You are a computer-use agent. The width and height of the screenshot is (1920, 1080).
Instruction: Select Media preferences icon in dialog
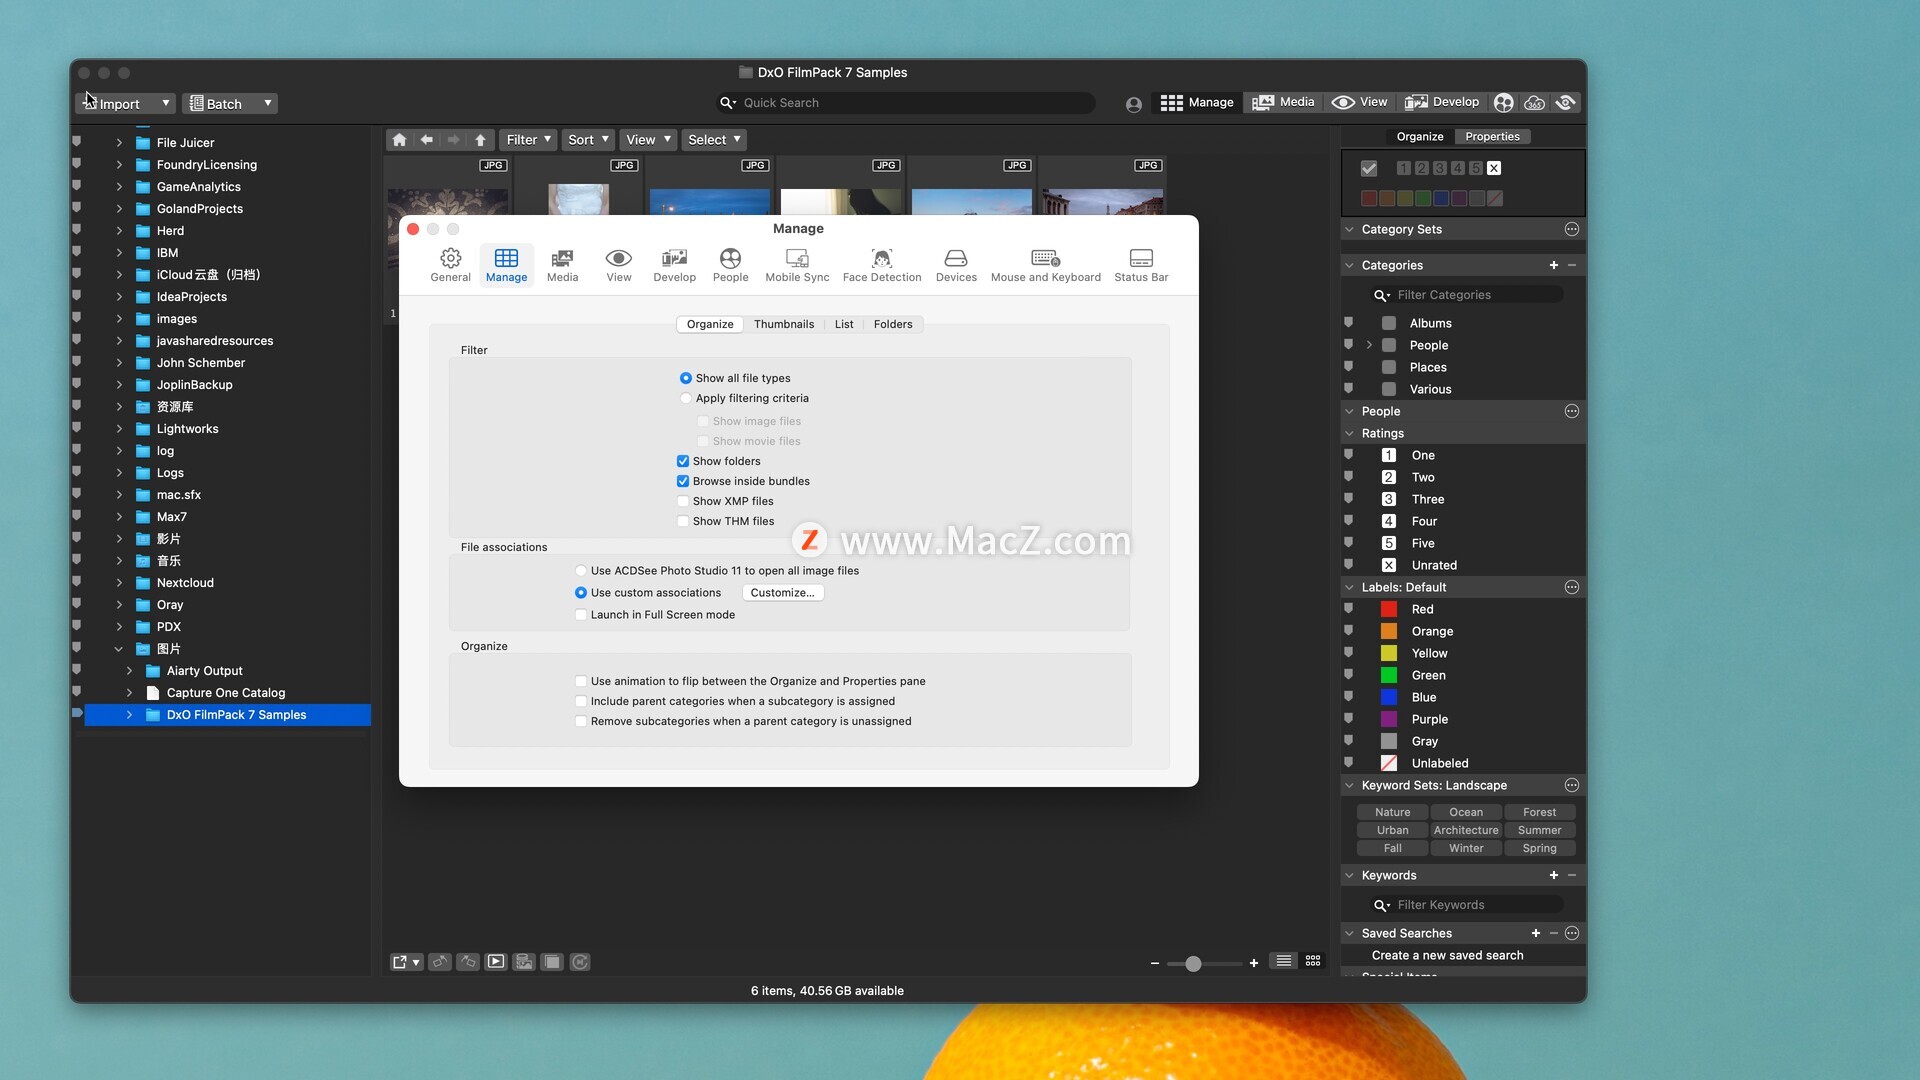(x=562, y=265)
